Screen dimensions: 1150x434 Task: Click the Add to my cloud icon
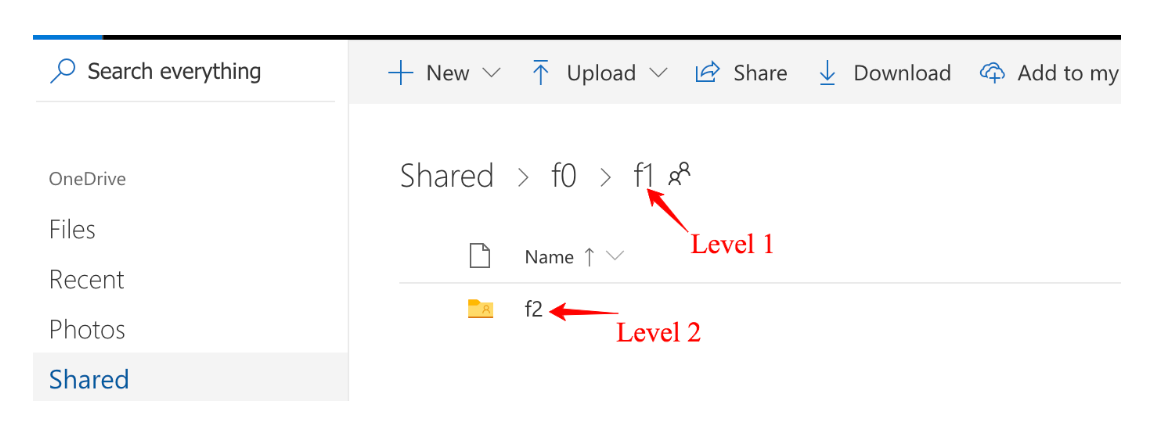[992, 73]
